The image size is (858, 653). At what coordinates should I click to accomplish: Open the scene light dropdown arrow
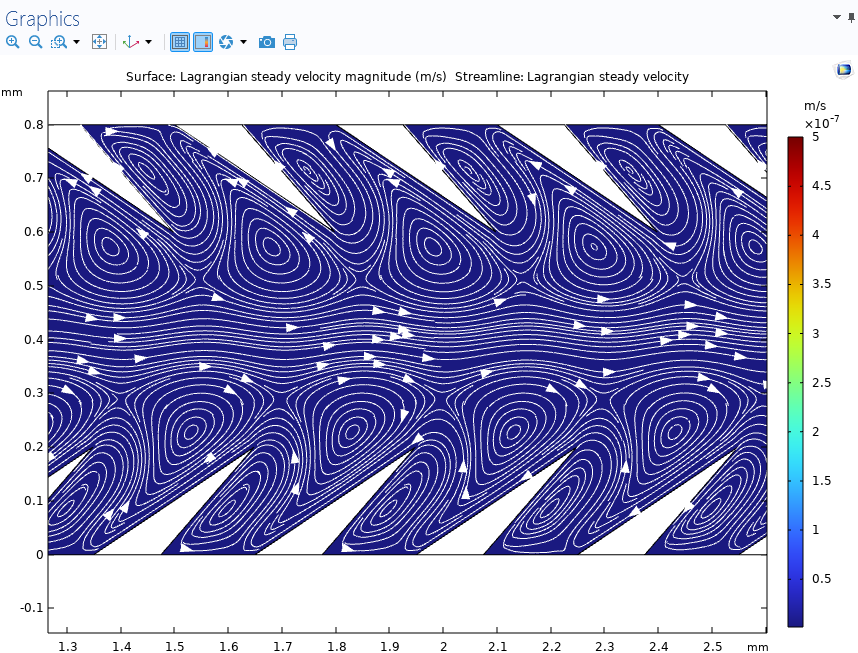click(243, 42)
